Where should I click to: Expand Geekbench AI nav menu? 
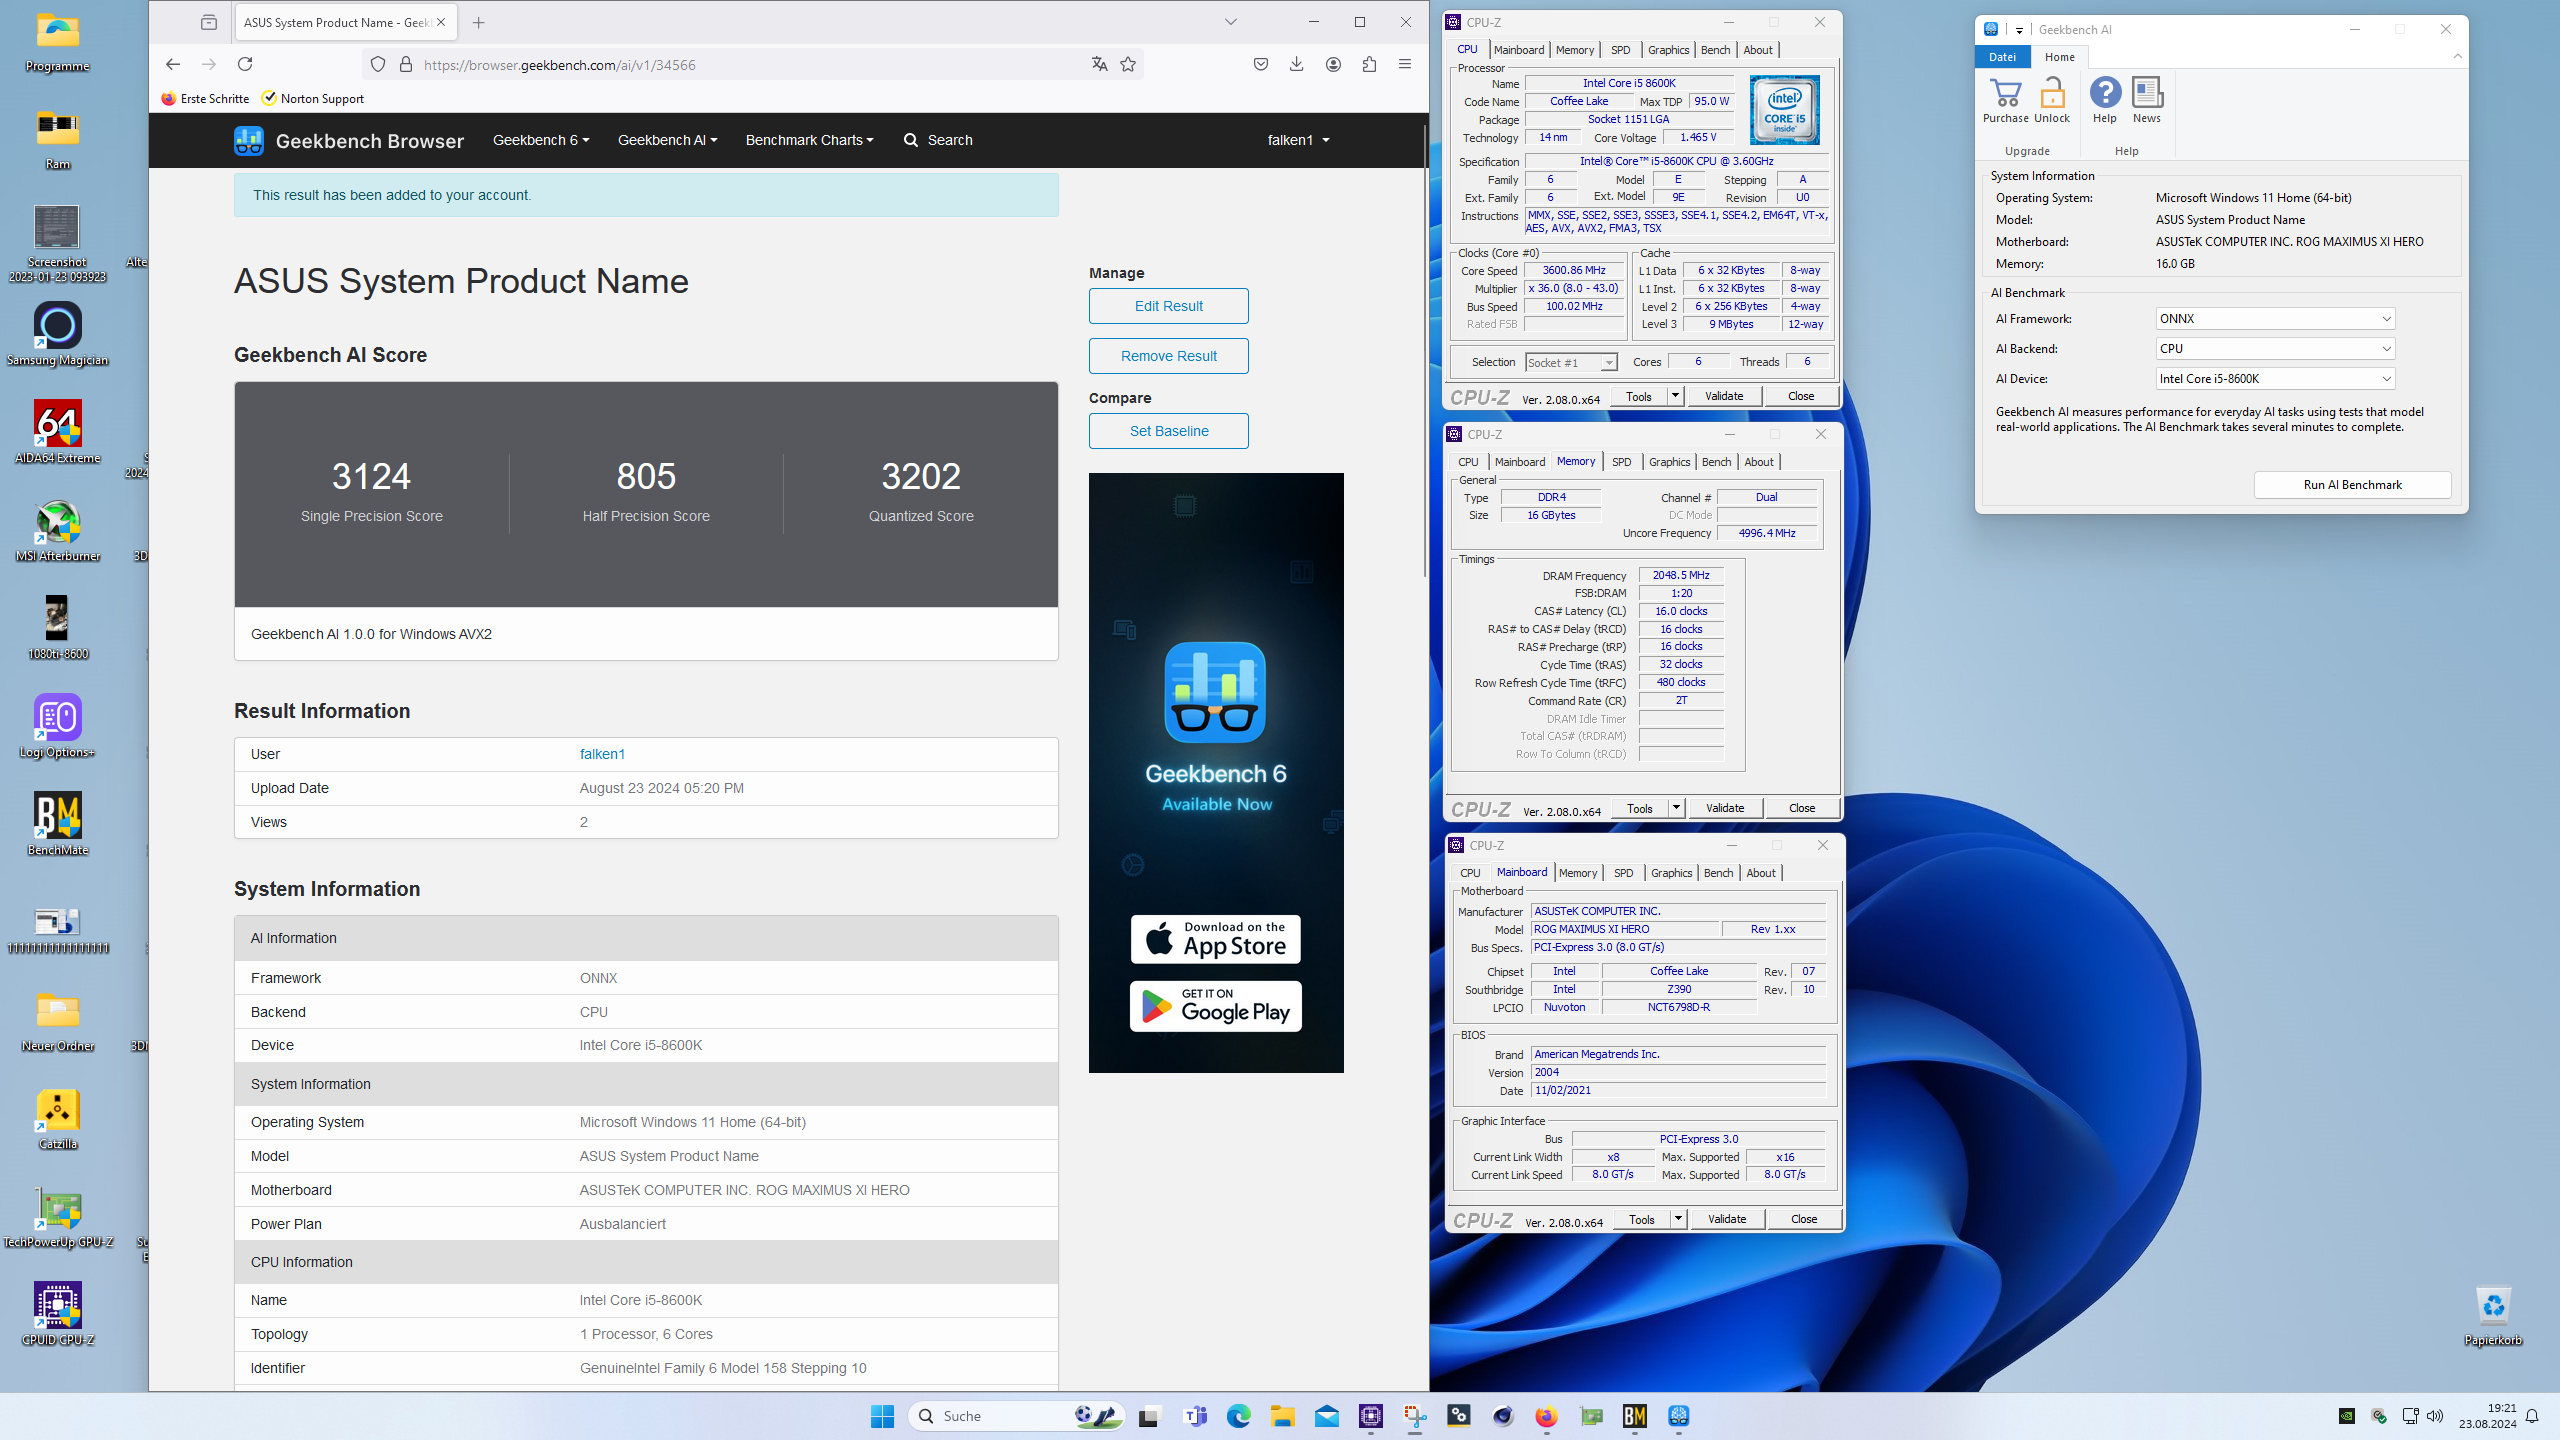coord(667,141)
